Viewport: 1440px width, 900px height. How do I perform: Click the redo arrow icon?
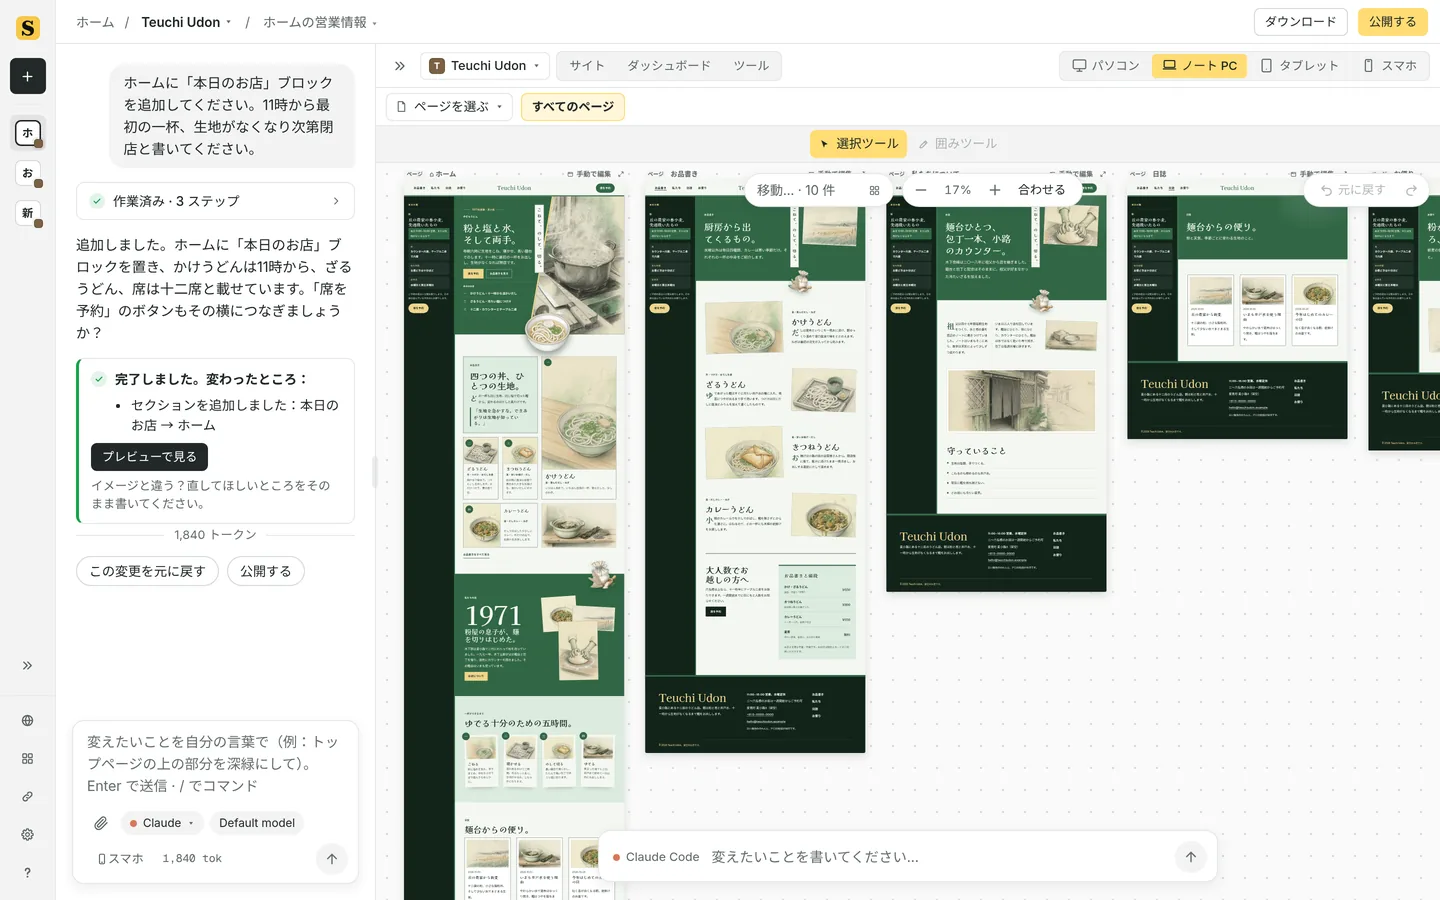pyautogui.click(x=1411, y=190)
